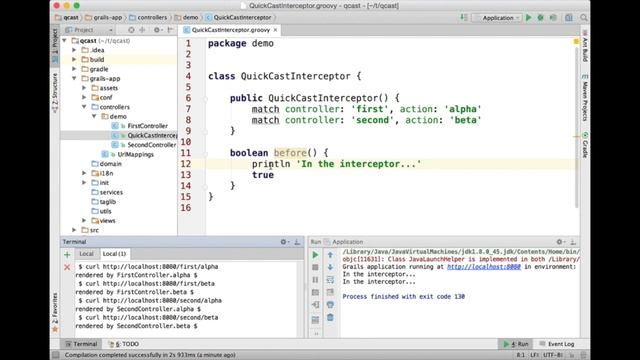Clear all output trash icon in Run panel
Image resolution: width=640 pixels, height=360 pixels.
coord(330,318)
